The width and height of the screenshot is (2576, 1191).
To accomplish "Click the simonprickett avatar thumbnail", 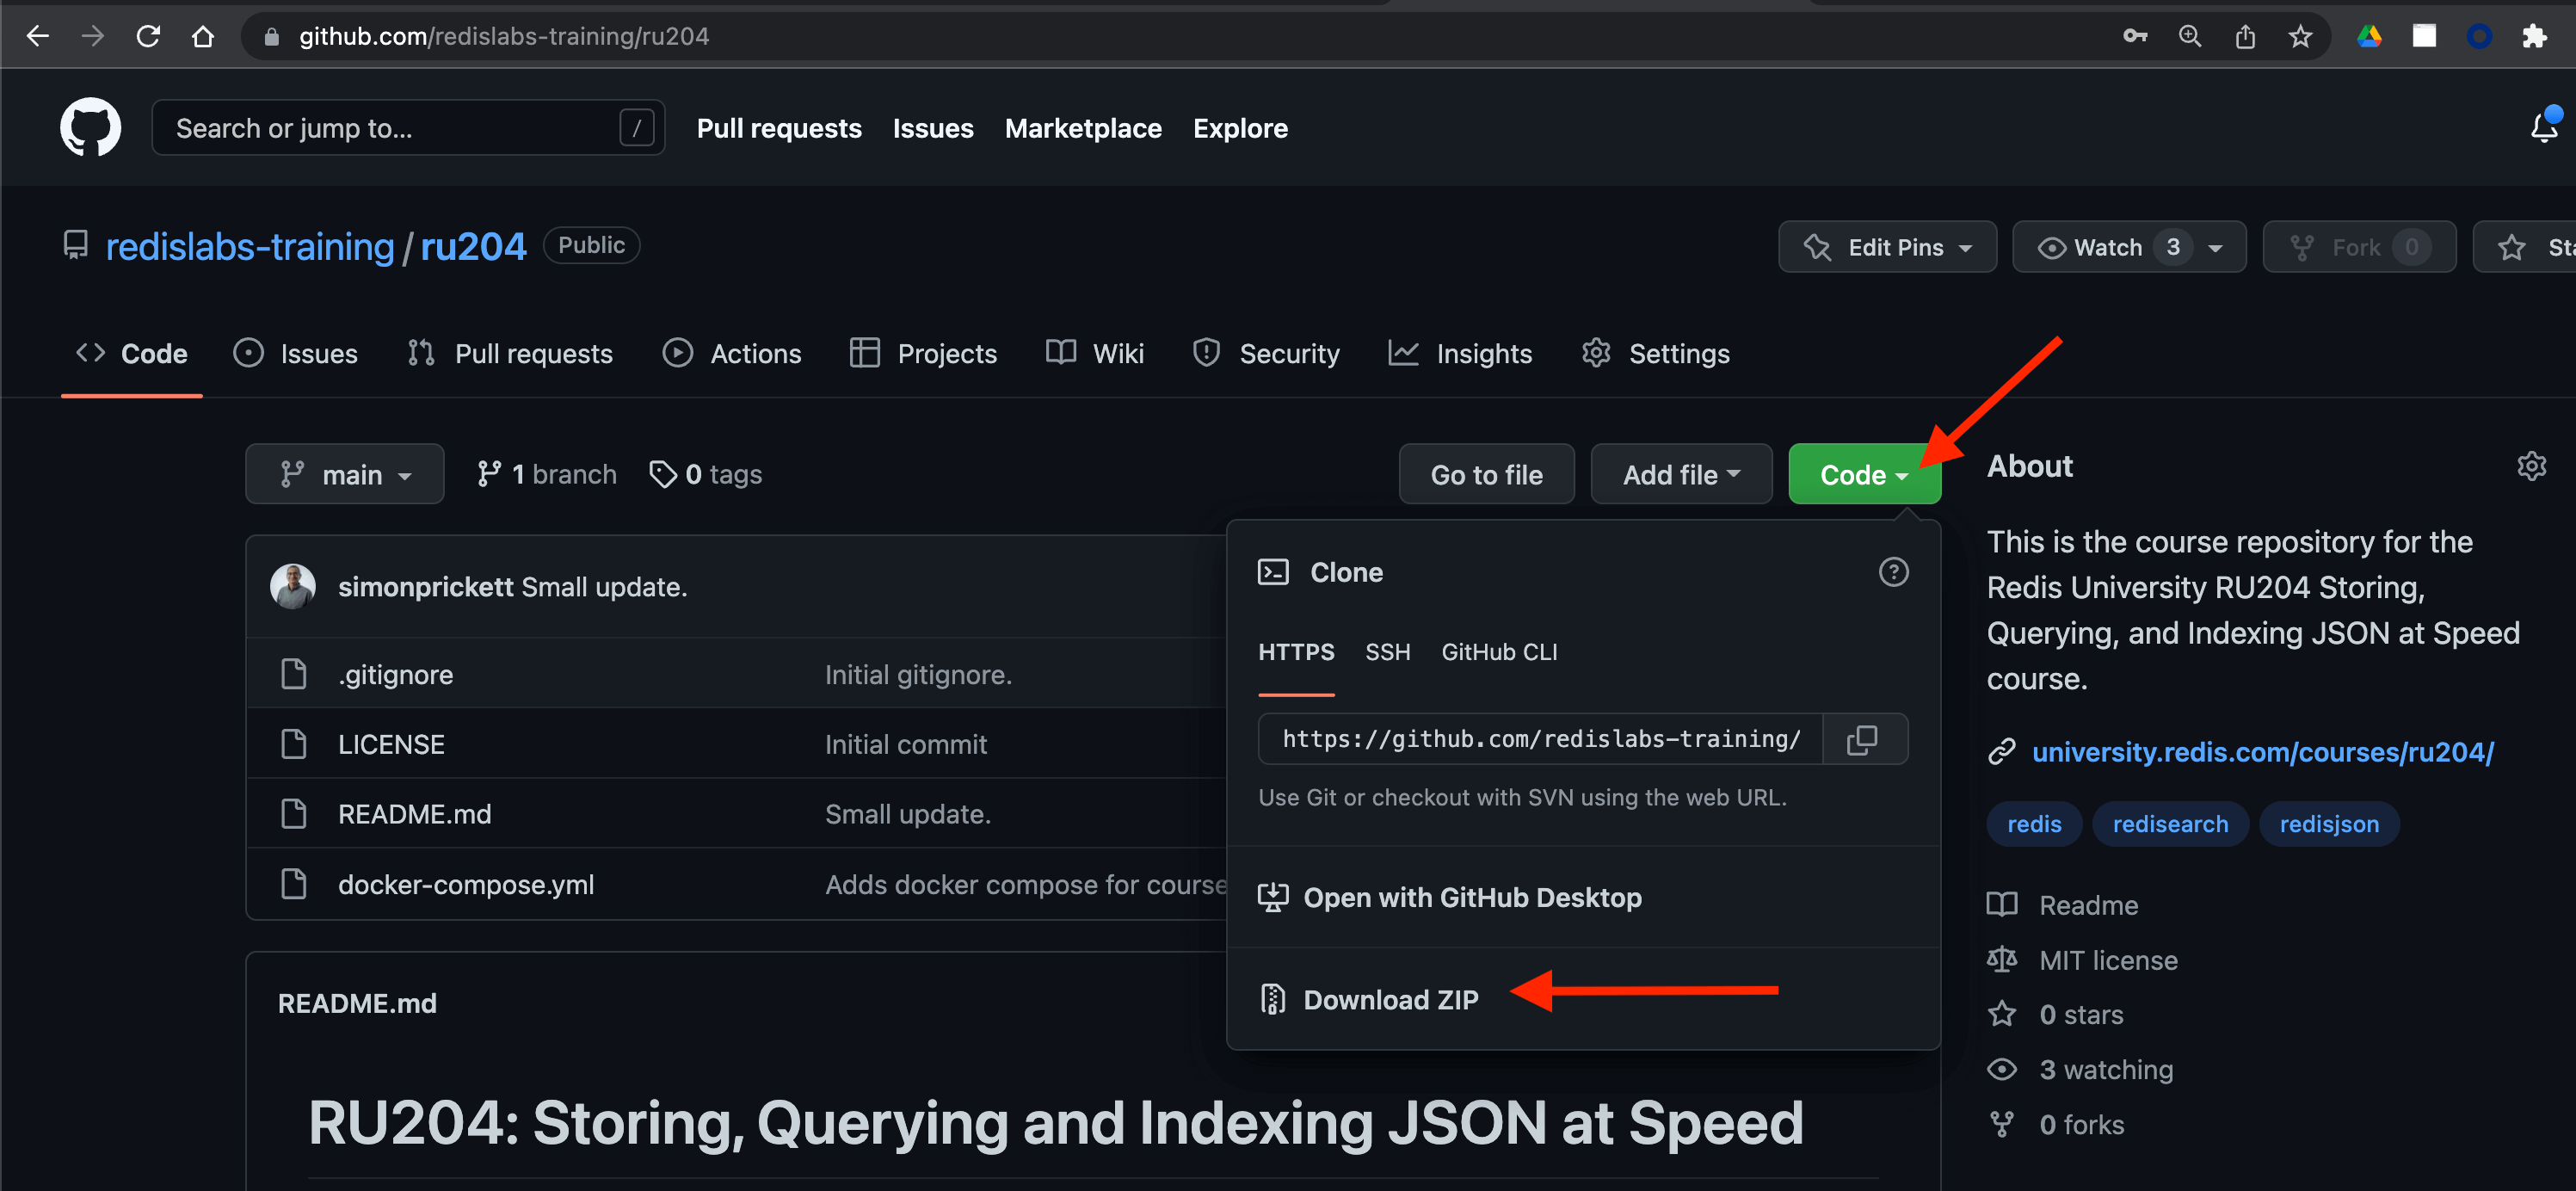I will 293,587.
